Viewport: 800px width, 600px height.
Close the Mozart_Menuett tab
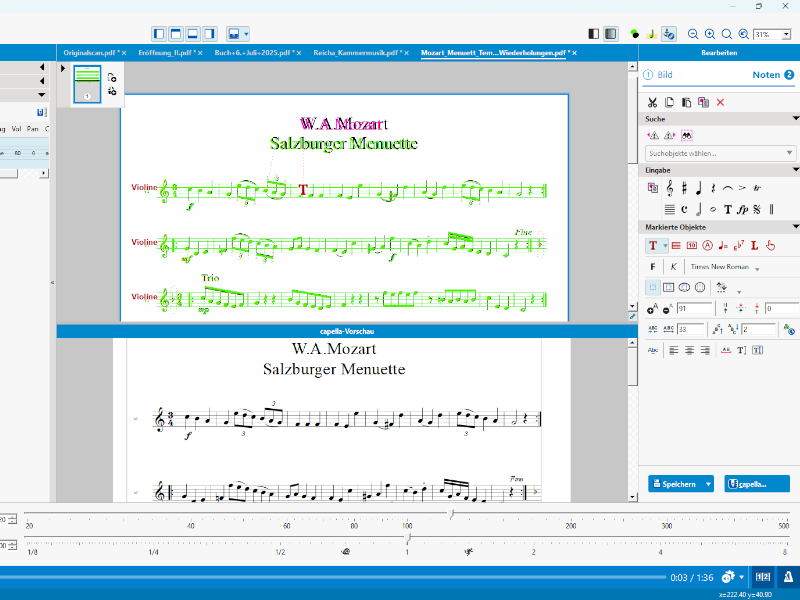click(574, 53)
